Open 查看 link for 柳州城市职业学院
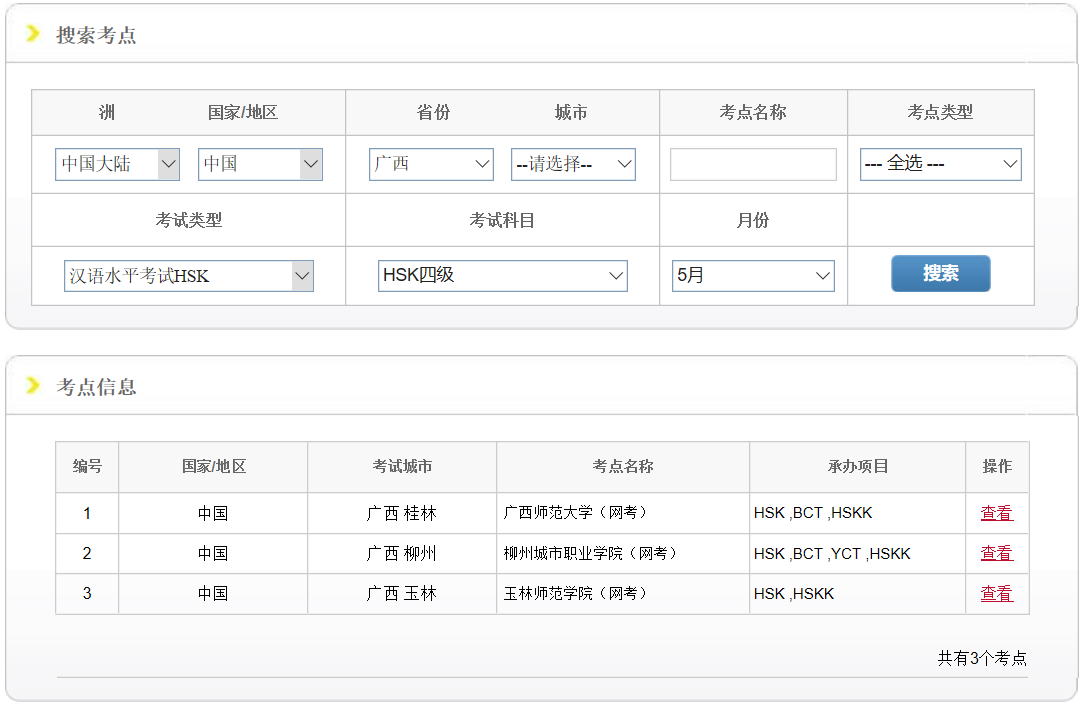Image resolution: width=1083 pixels, height=703 pixels. point(996,553)
